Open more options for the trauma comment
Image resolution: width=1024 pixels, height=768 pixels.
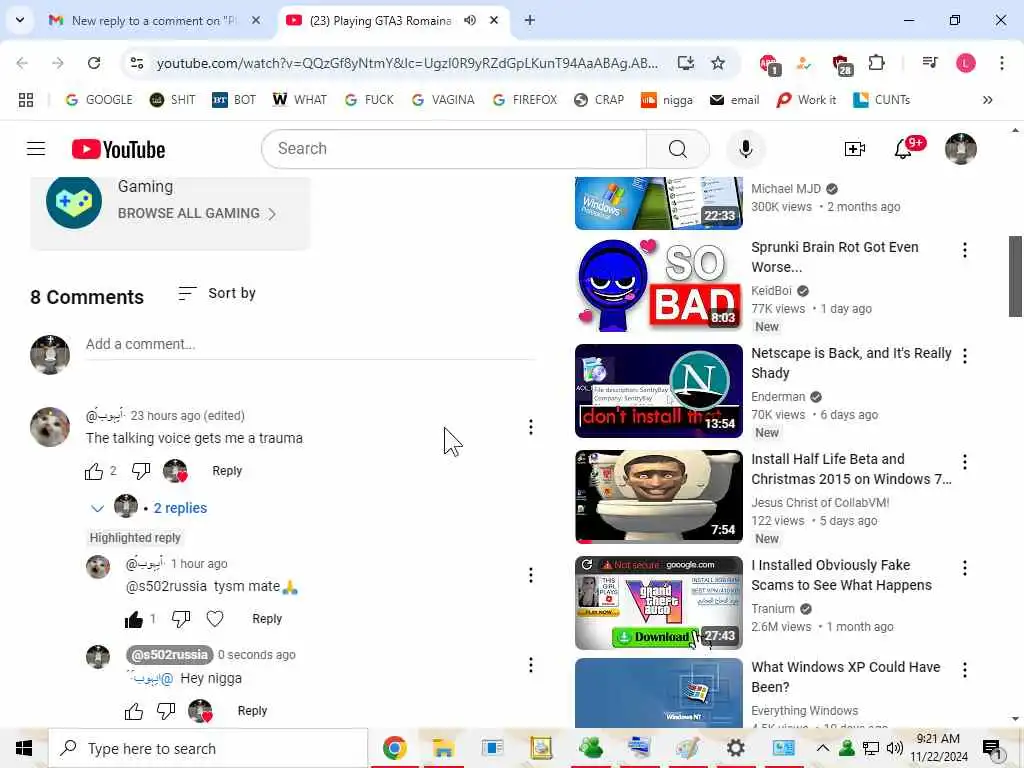[x=530, y=427]
